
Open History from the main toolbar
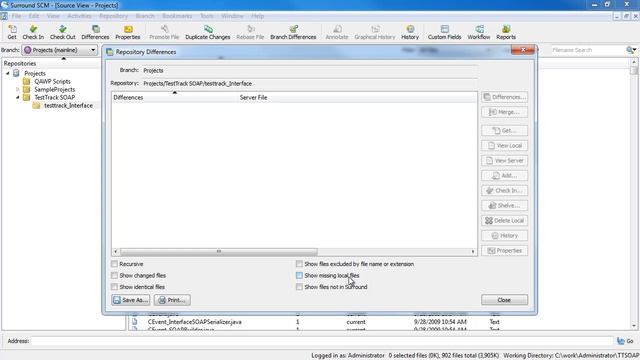[410, 32]
